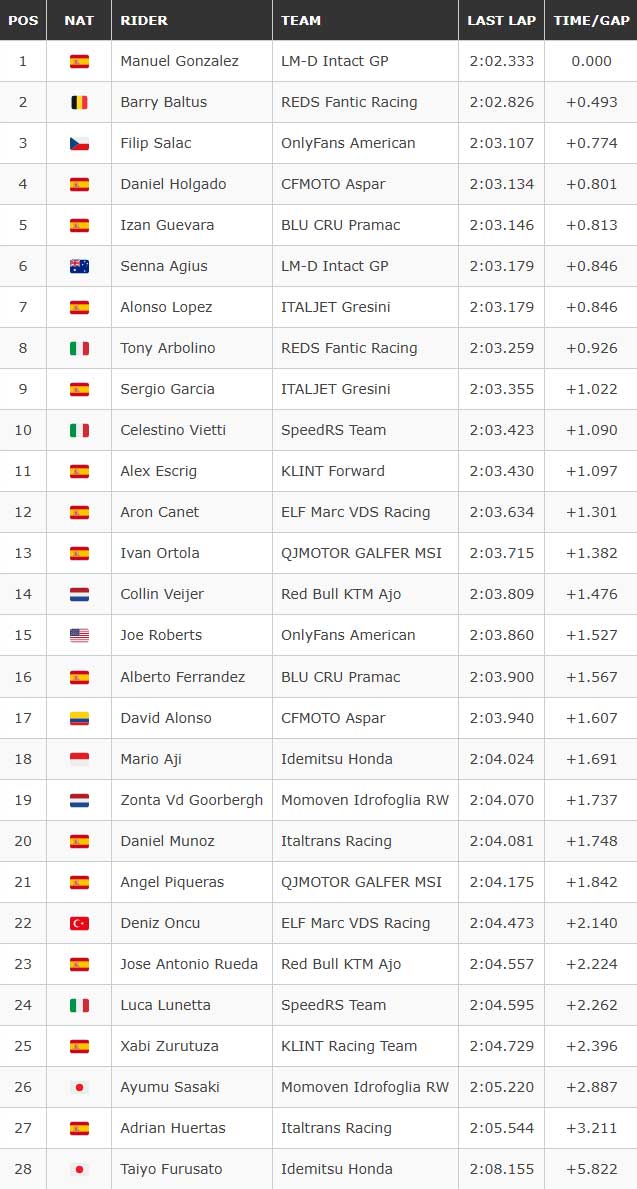Screen dimensions: 637x1189
Task: Click the Colombian flag beside David Alonso
Action: click(79, 718)
